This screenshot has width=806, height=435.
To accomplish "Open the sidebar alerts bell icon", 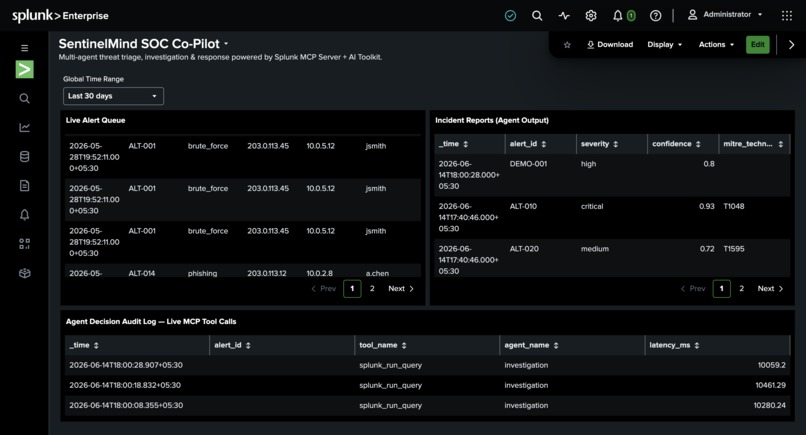I will [x=24, y=214].
